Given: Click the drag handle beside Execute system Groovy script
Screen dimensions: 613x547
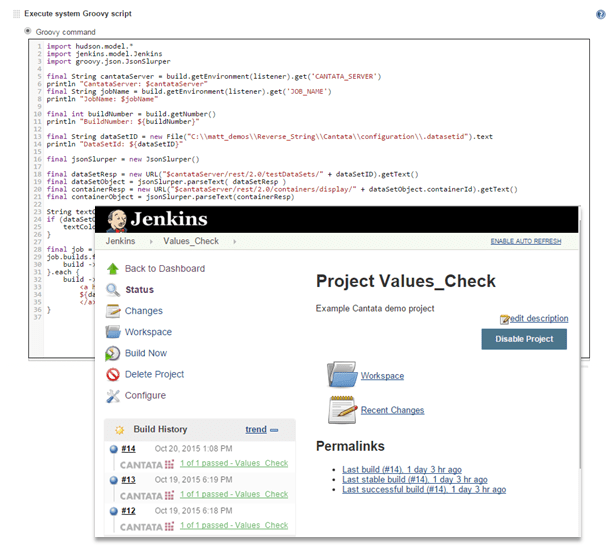Looking at the screenshot, I should 16,14.
